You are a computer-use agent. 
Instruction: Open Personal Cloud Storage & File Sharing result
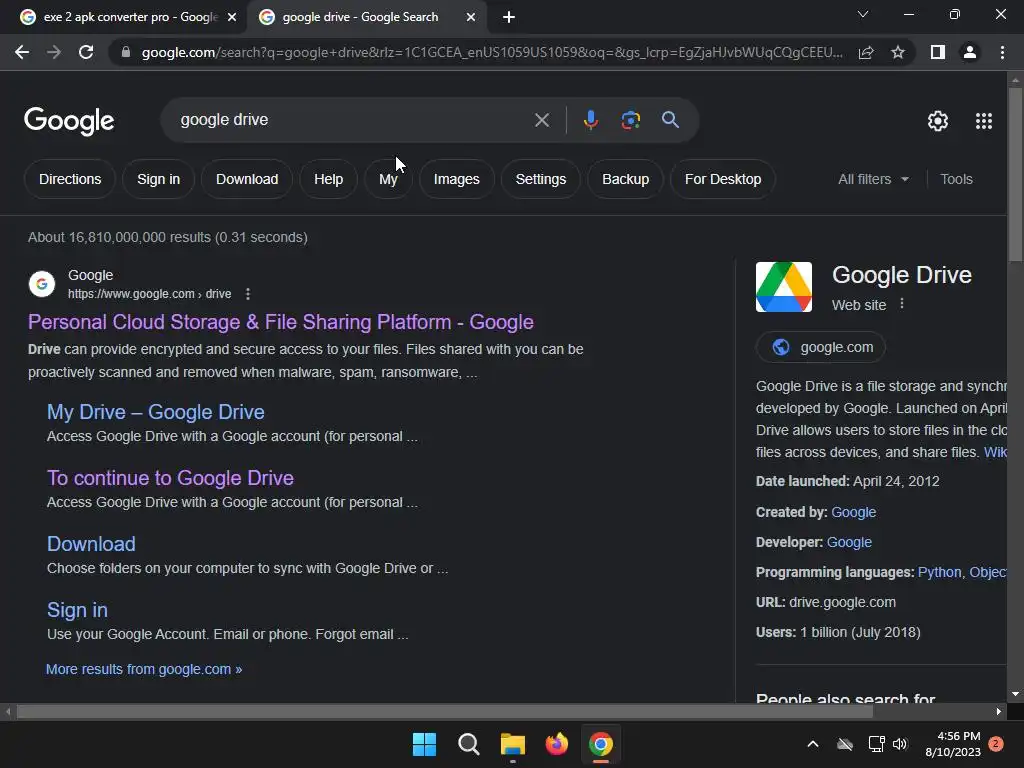pyautogui.click(x=281, y=322)
